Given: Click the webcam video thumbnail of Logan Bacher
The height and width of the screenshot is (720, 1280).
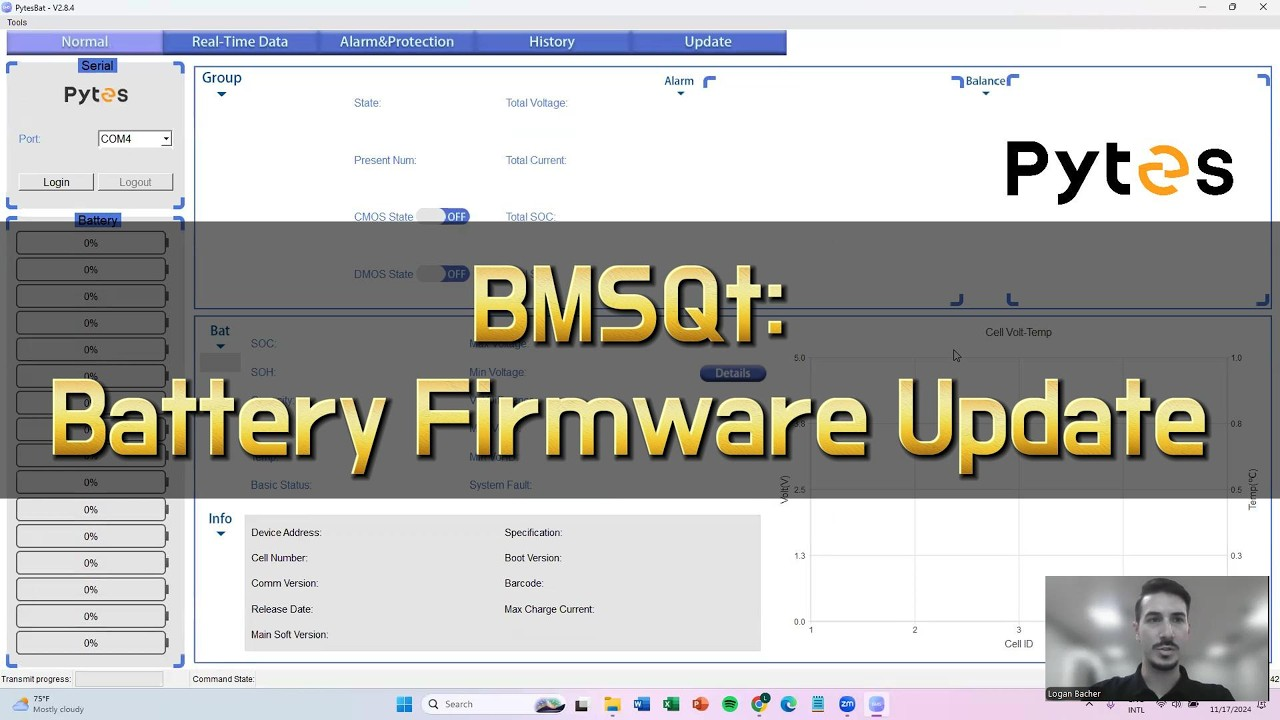Looking at the screenshot, I should [x=1156, y=638].
